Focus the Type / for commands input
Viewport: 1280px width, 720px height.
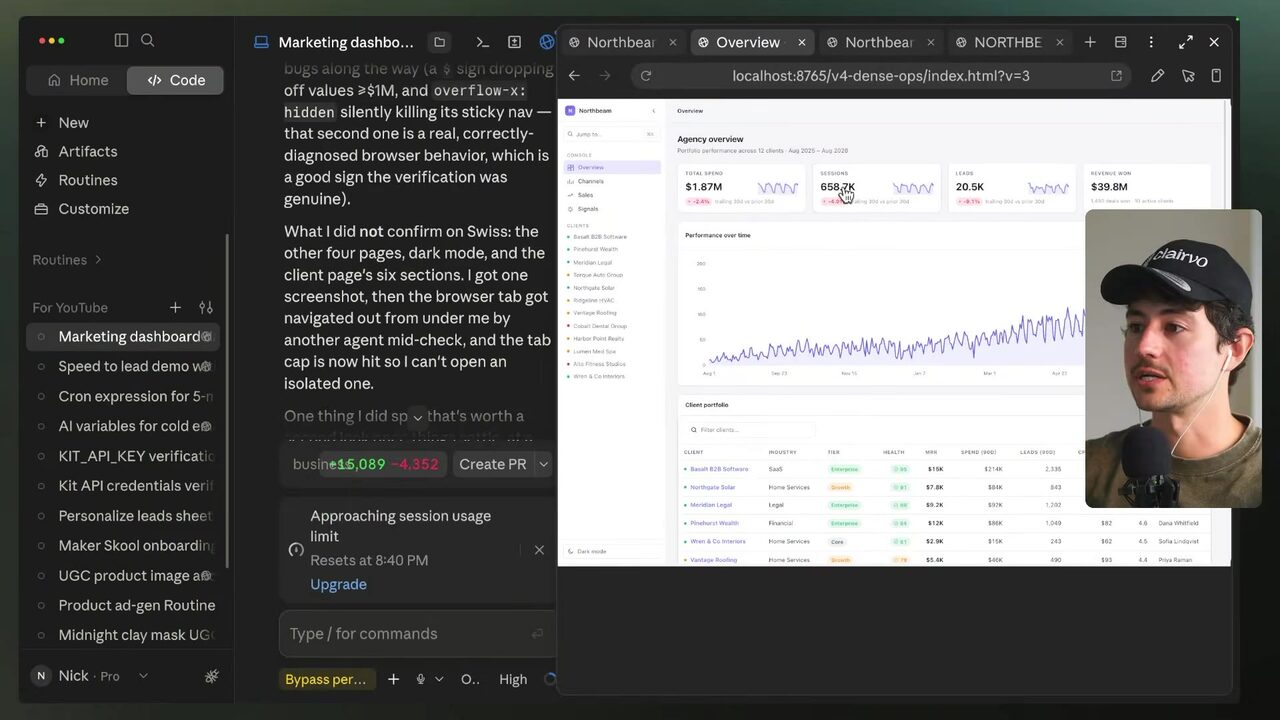(x=416, y=634)
